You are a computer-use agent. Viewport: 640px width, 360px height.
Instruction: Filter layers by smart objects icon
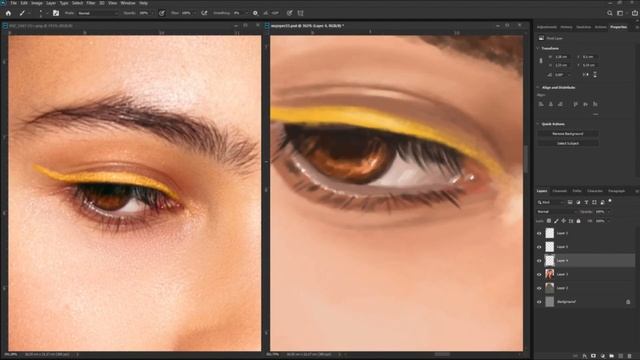[x=602, y=202]
